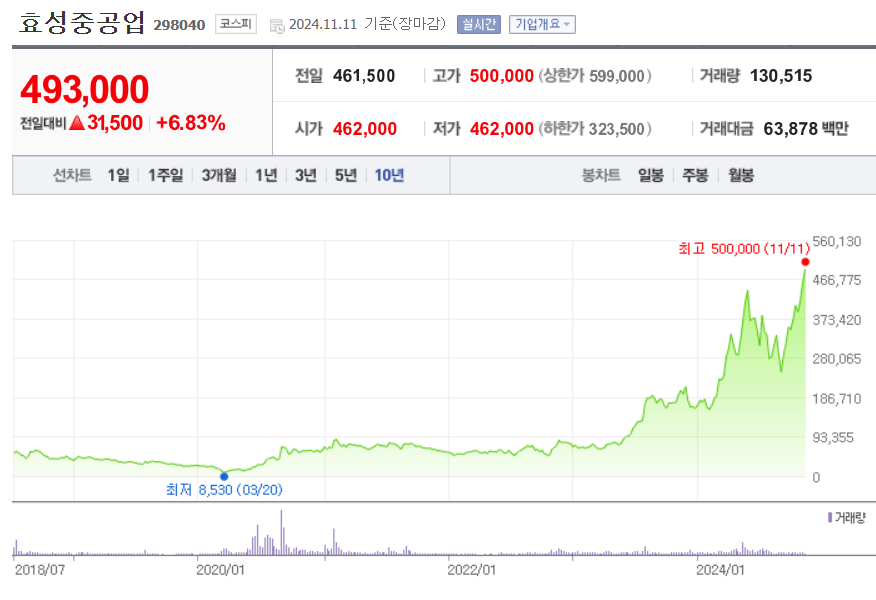
Task: Click the 최저 8,530 (03/20) label
Action: tap(225, 490)
